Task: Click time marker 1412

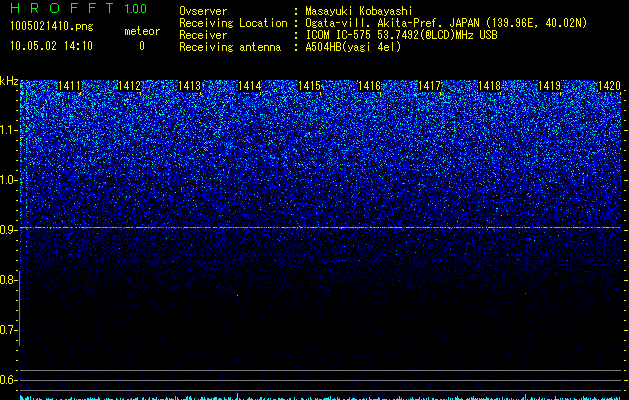Action: click(130, 86)
